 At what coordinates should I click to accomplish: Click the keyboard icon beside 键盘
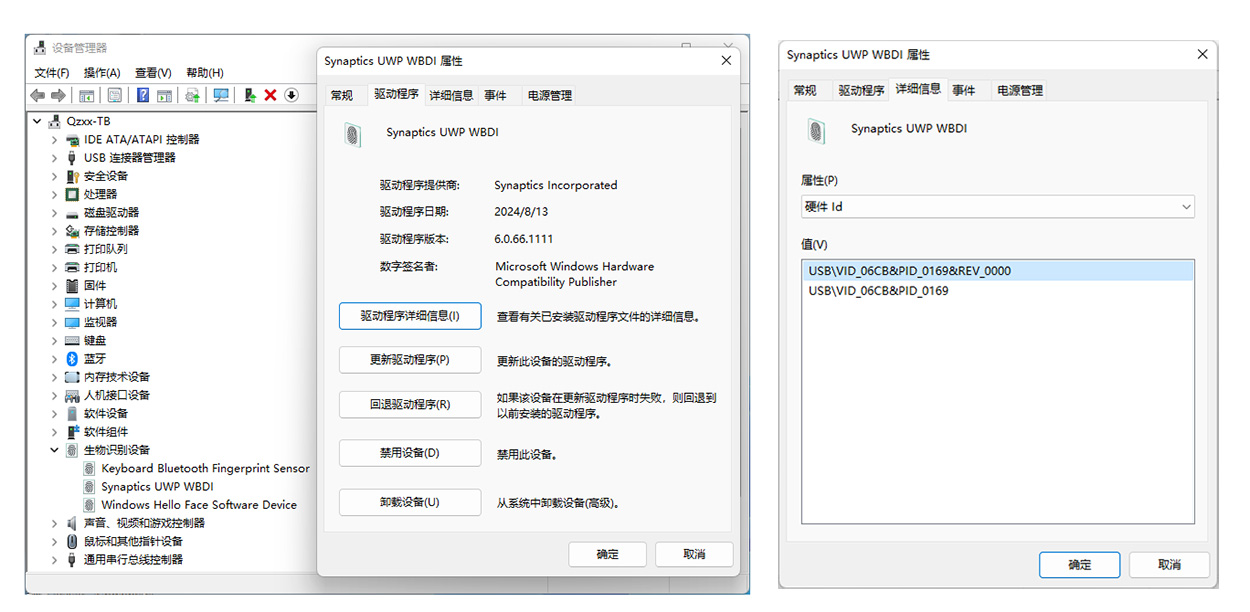72,340
